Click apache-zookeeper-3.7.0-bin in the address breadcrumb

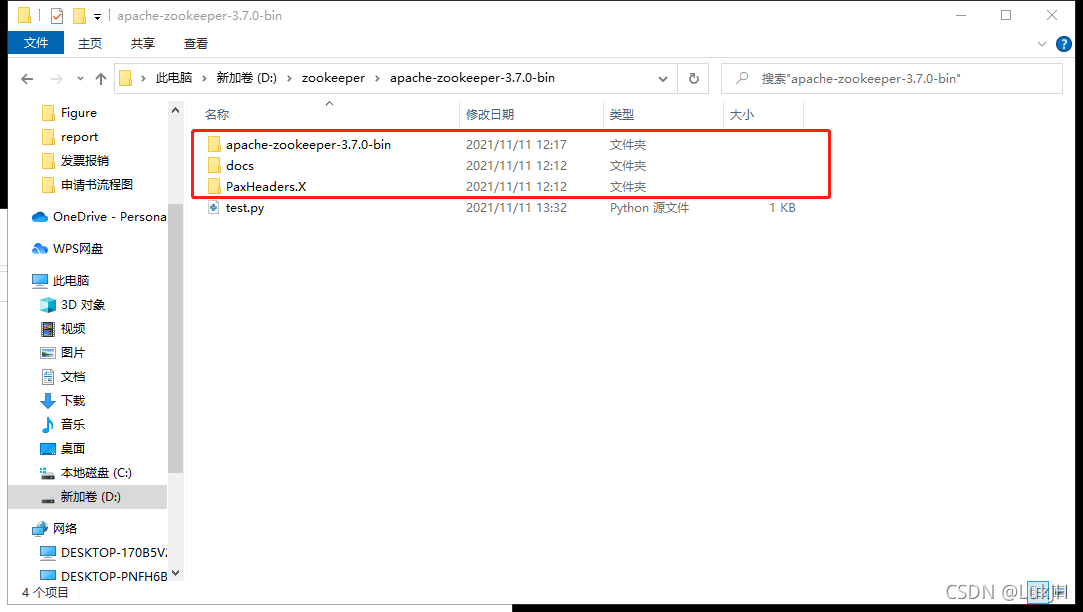(x=472, y=78)
